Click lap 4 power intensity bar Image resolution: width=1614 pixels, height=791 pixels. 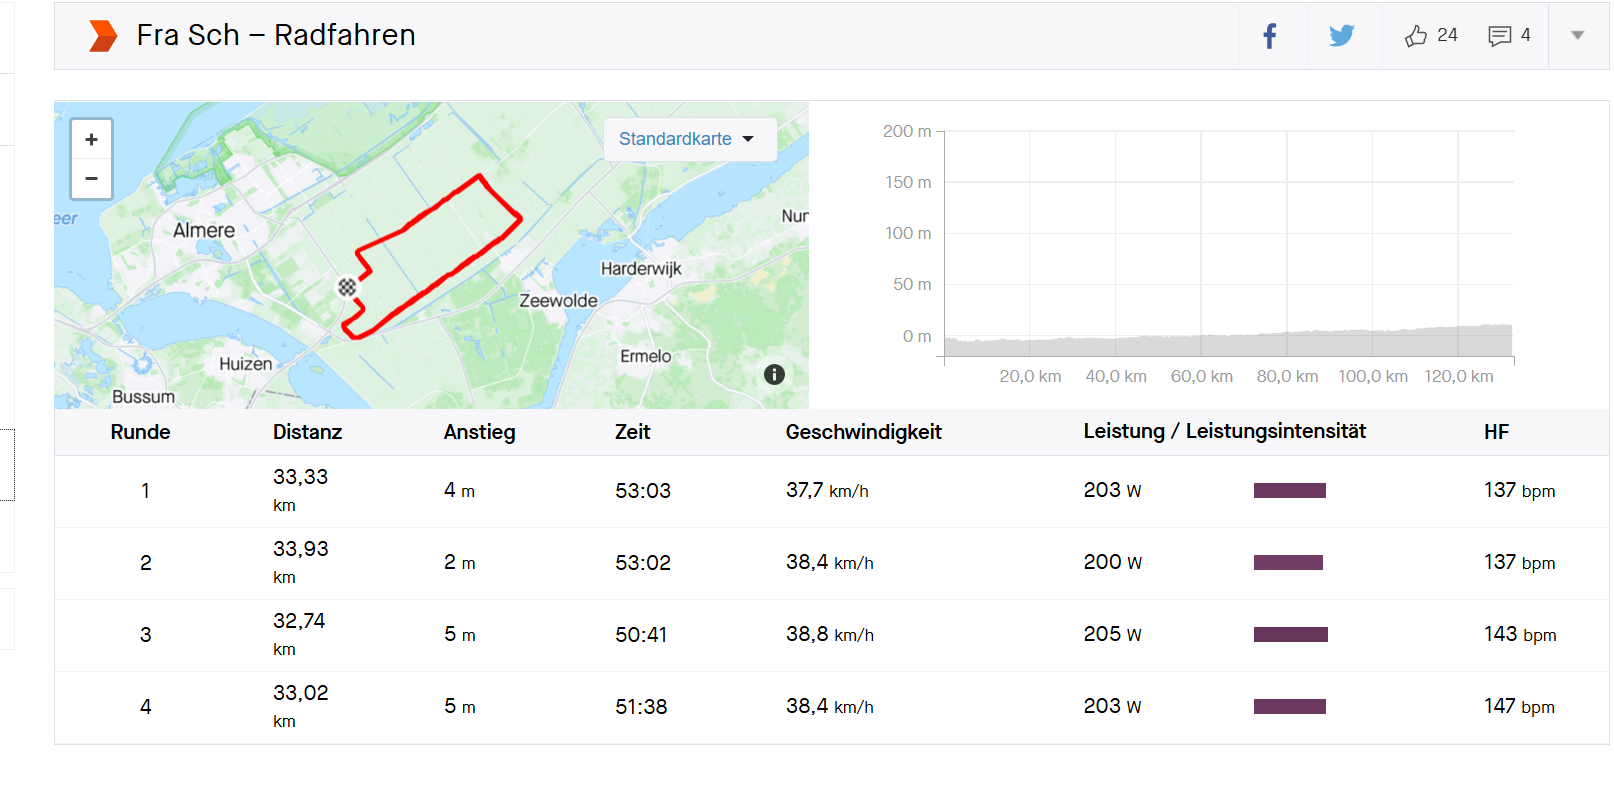[1289, 707]
